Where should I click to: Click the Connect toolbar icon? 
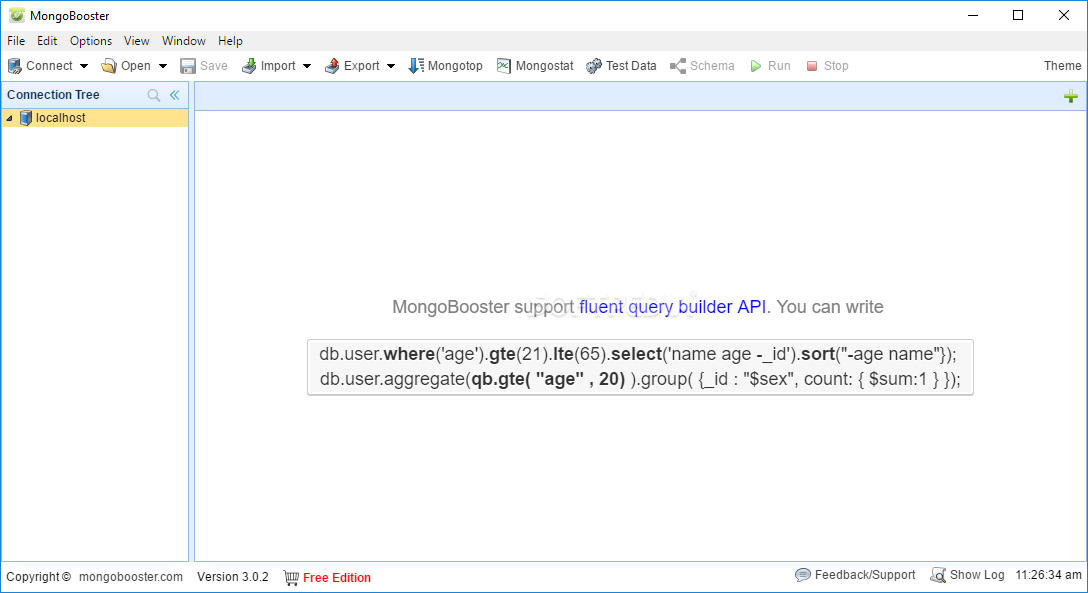pyautogui.click(x=15, y=66)
